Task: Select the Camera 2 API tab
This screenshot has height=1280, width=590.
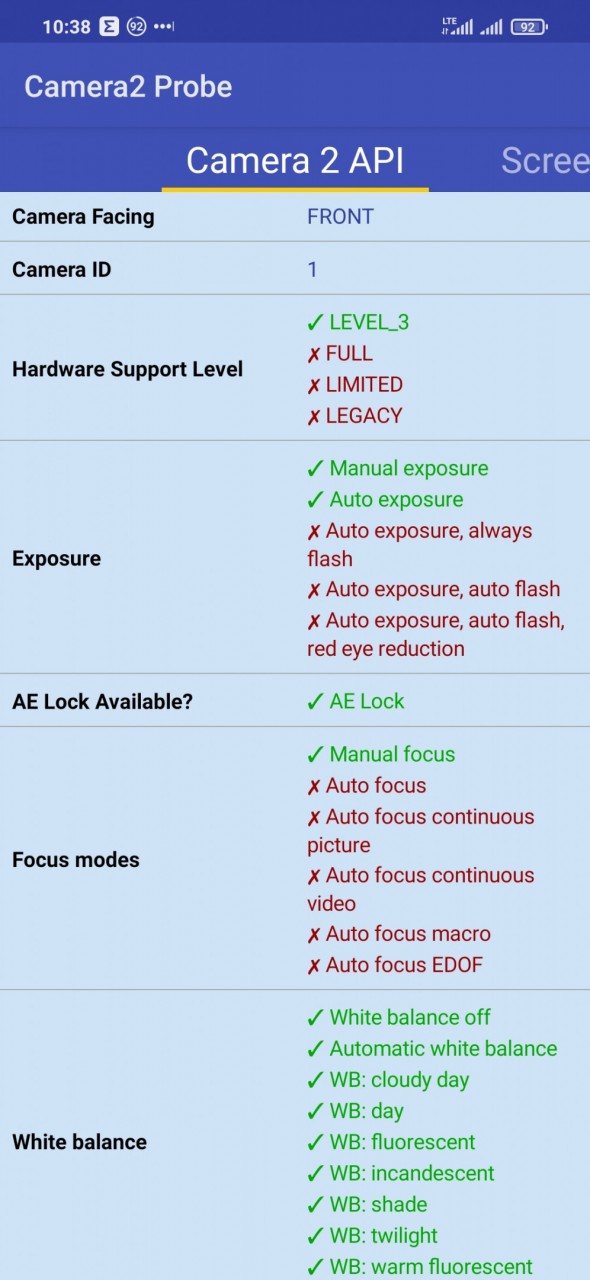Action: pyautogui.click(x=295, y=160)
